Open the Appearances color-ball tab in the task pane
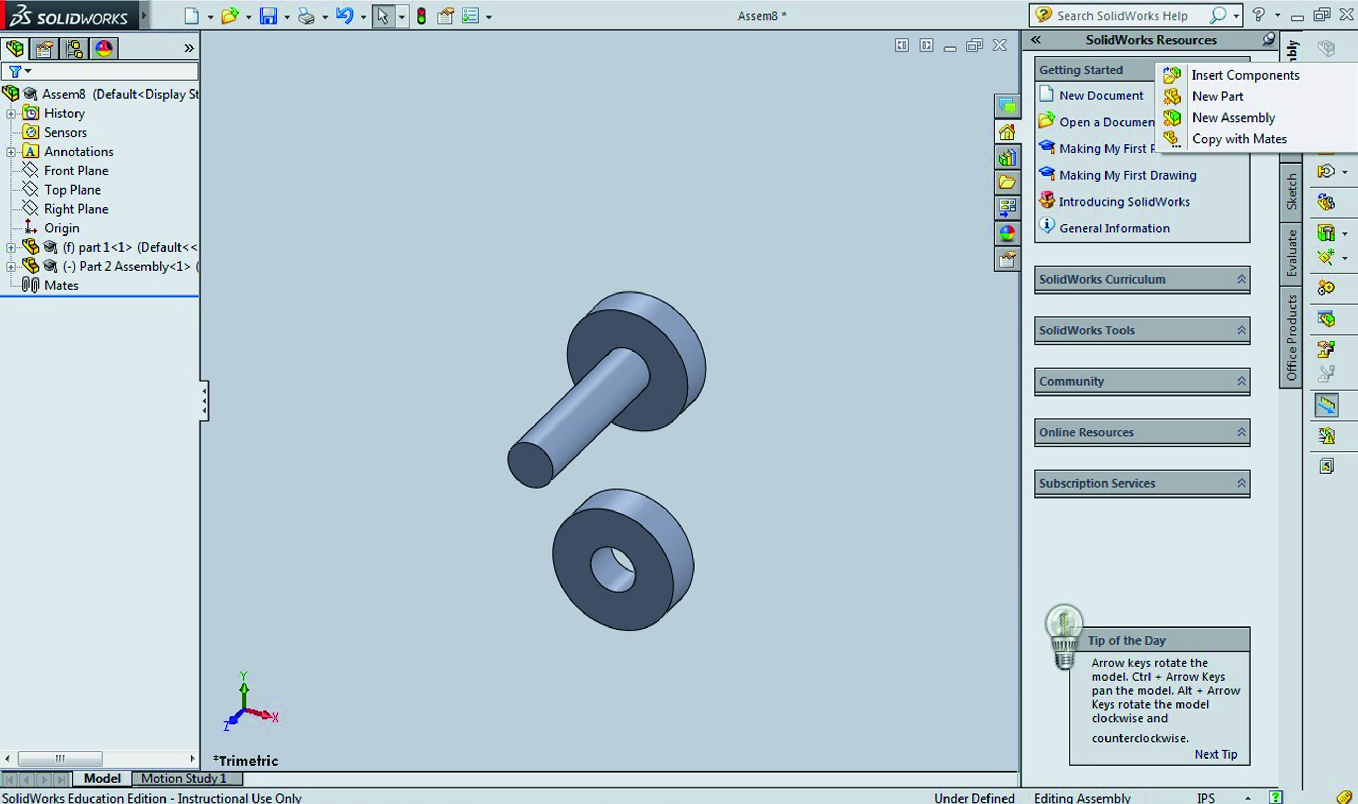The height and width of the screenshot is (804, 1358). (1007, 233)
